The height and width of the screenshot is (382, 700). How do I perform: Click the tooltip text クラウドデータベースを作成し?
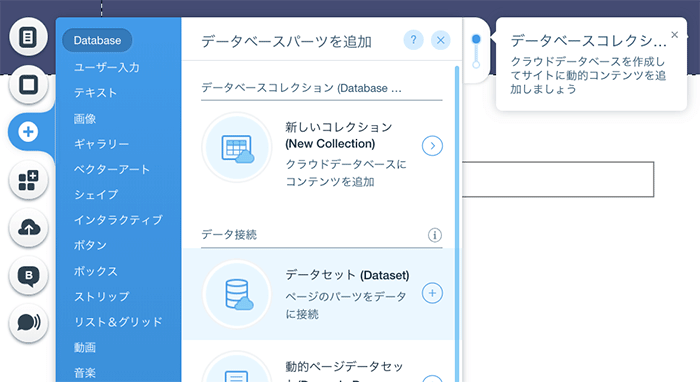tap(588, 62)
